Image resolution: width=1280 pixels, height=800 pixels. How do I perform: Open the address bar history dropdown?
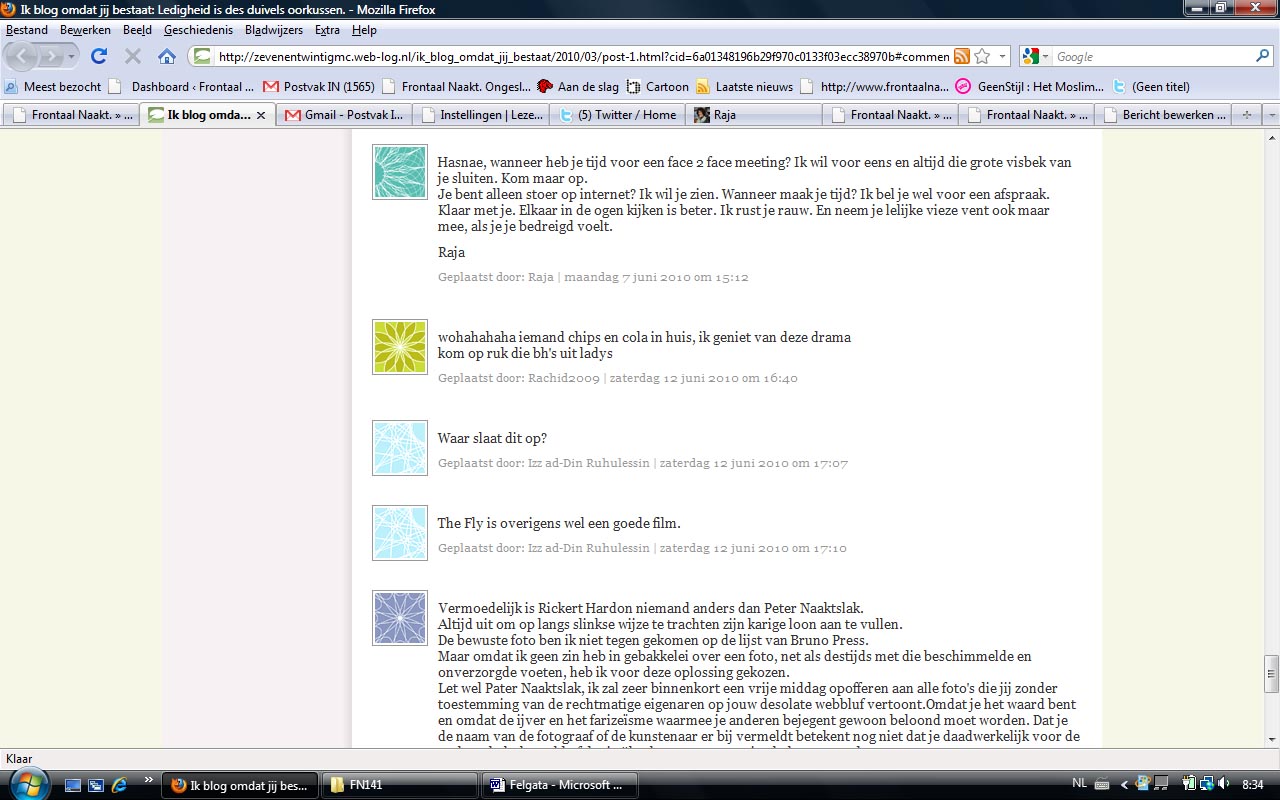1002,57
